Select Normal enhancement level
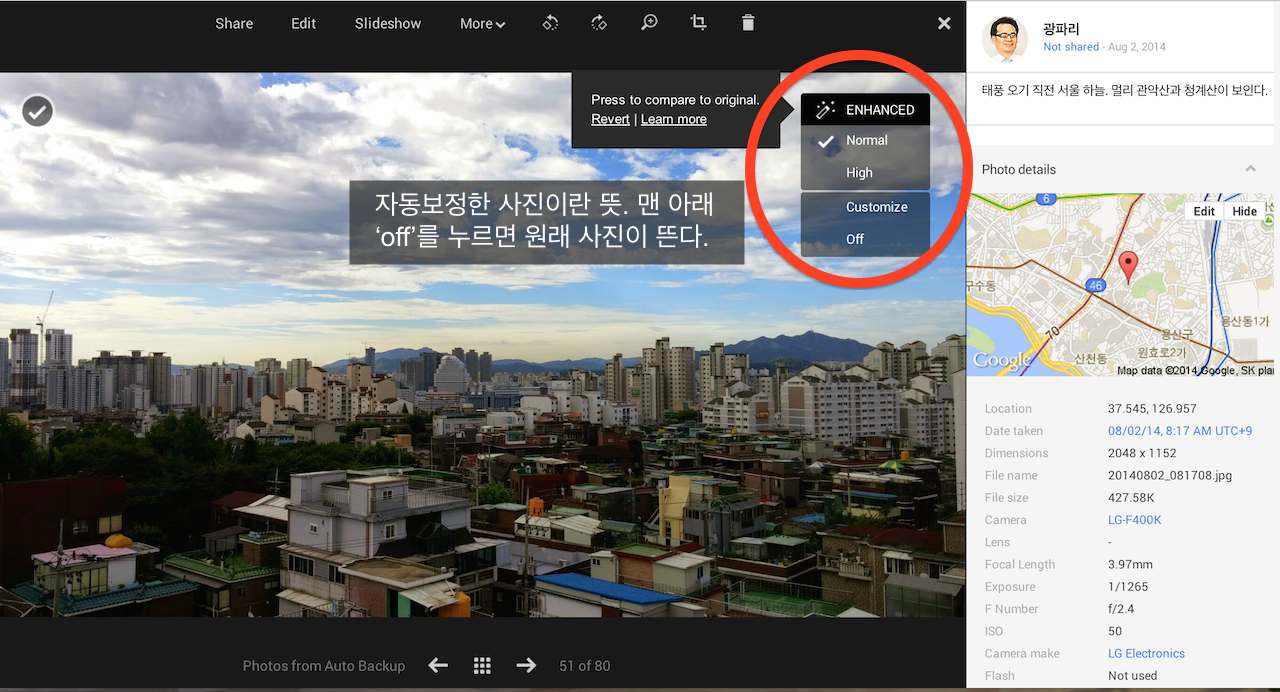 [866, 141]
